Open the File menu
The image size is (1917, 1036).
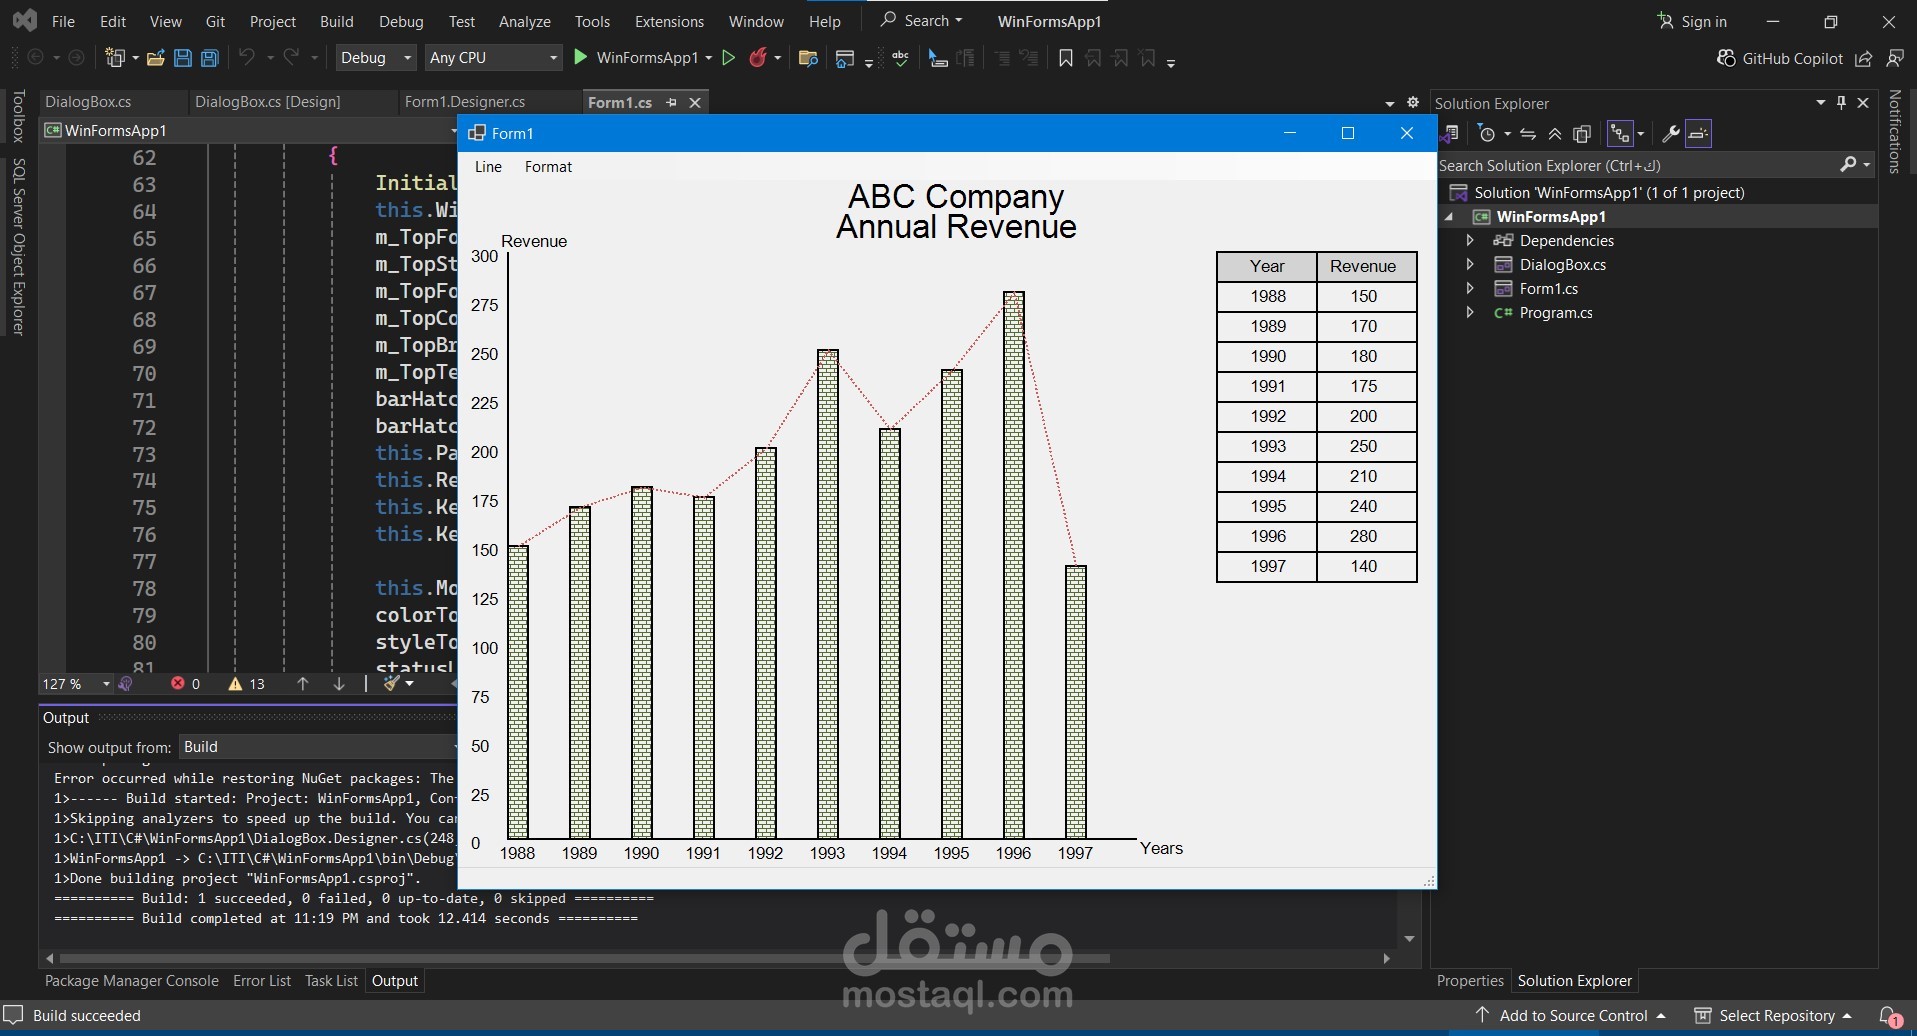(x=63, y=21)
